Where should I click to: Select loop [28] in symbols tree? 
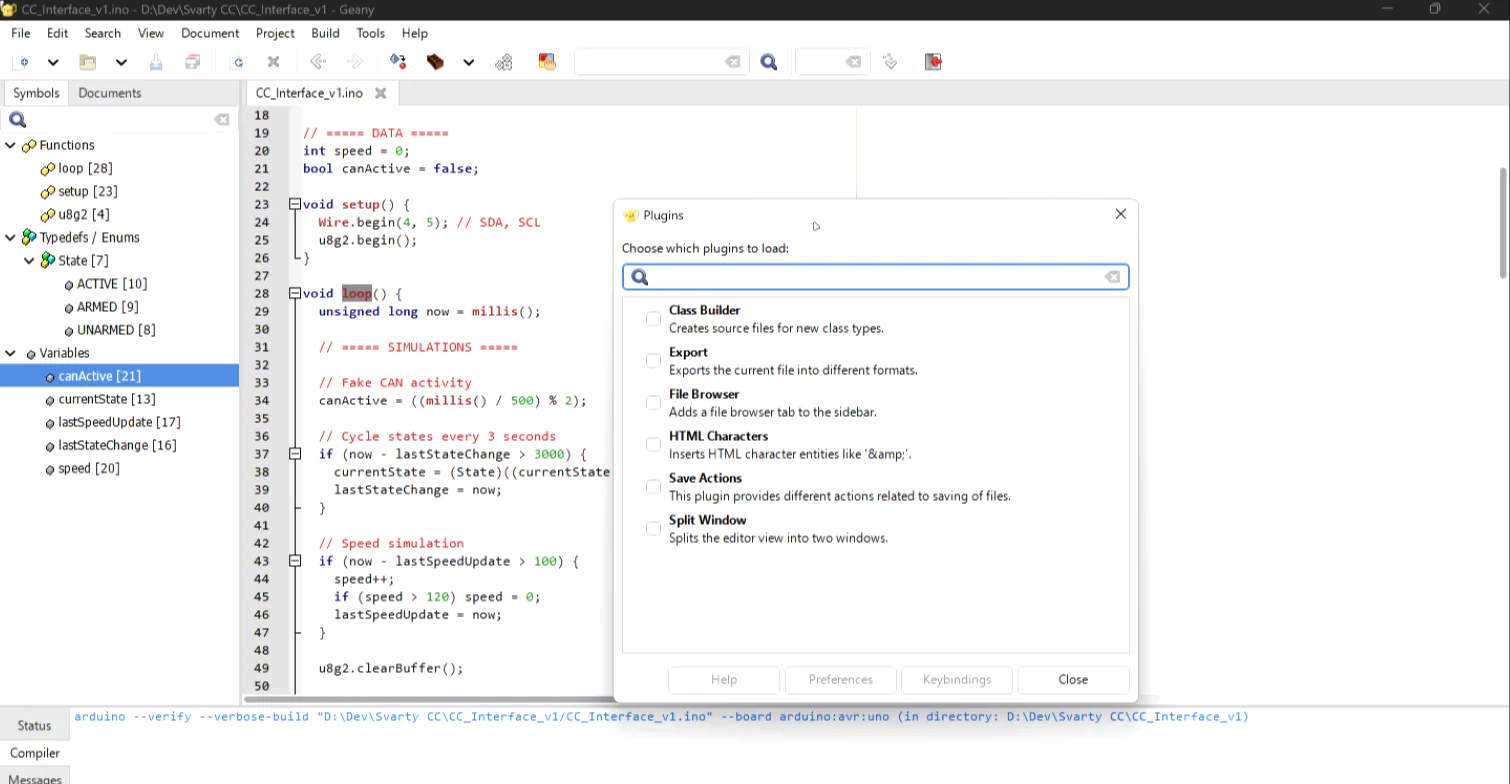[85, 169]
